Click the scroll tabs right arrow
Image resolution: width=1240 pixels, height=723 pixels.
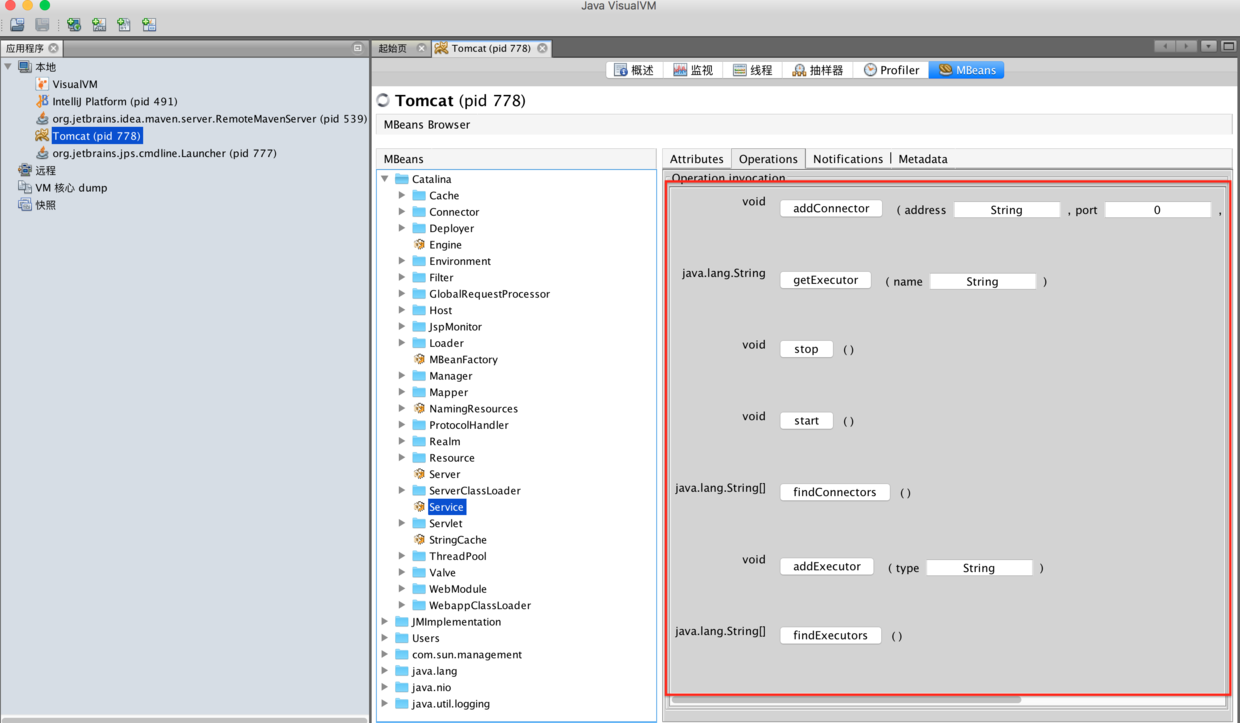[1186, 47]
